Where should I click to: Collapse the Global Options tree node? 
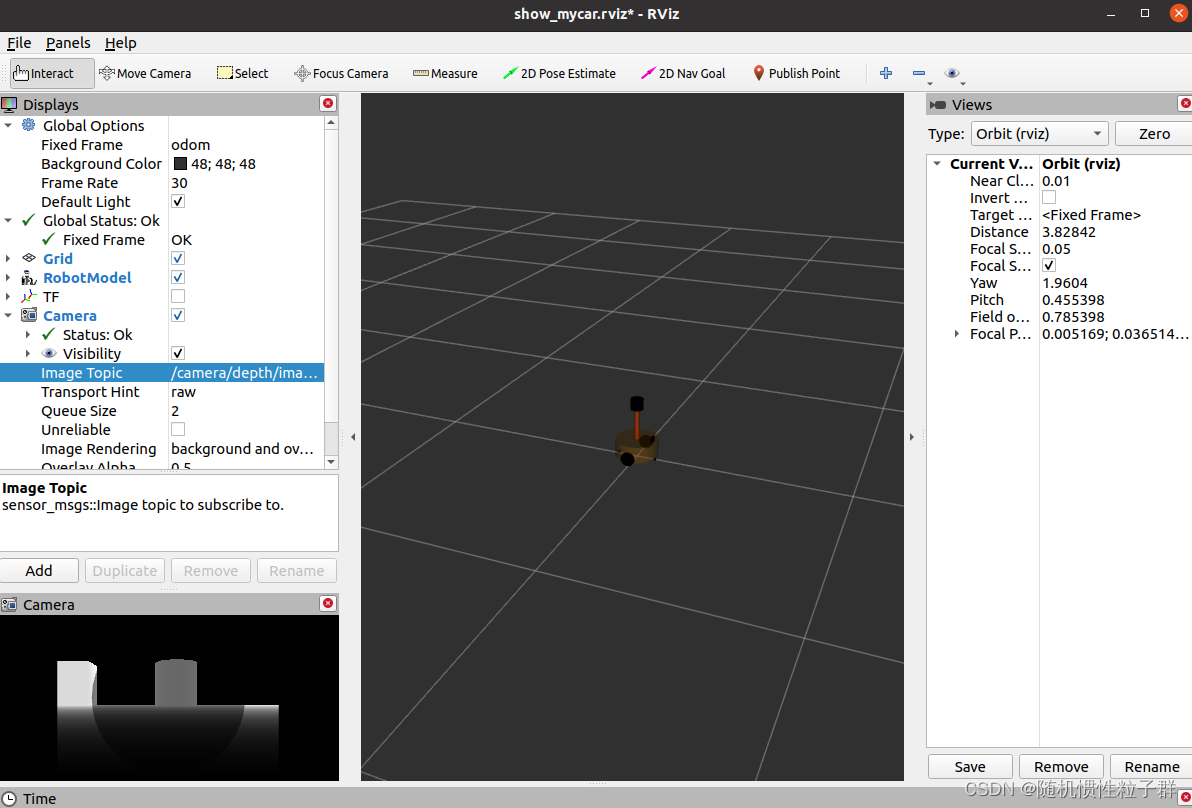tap(8, 125)
